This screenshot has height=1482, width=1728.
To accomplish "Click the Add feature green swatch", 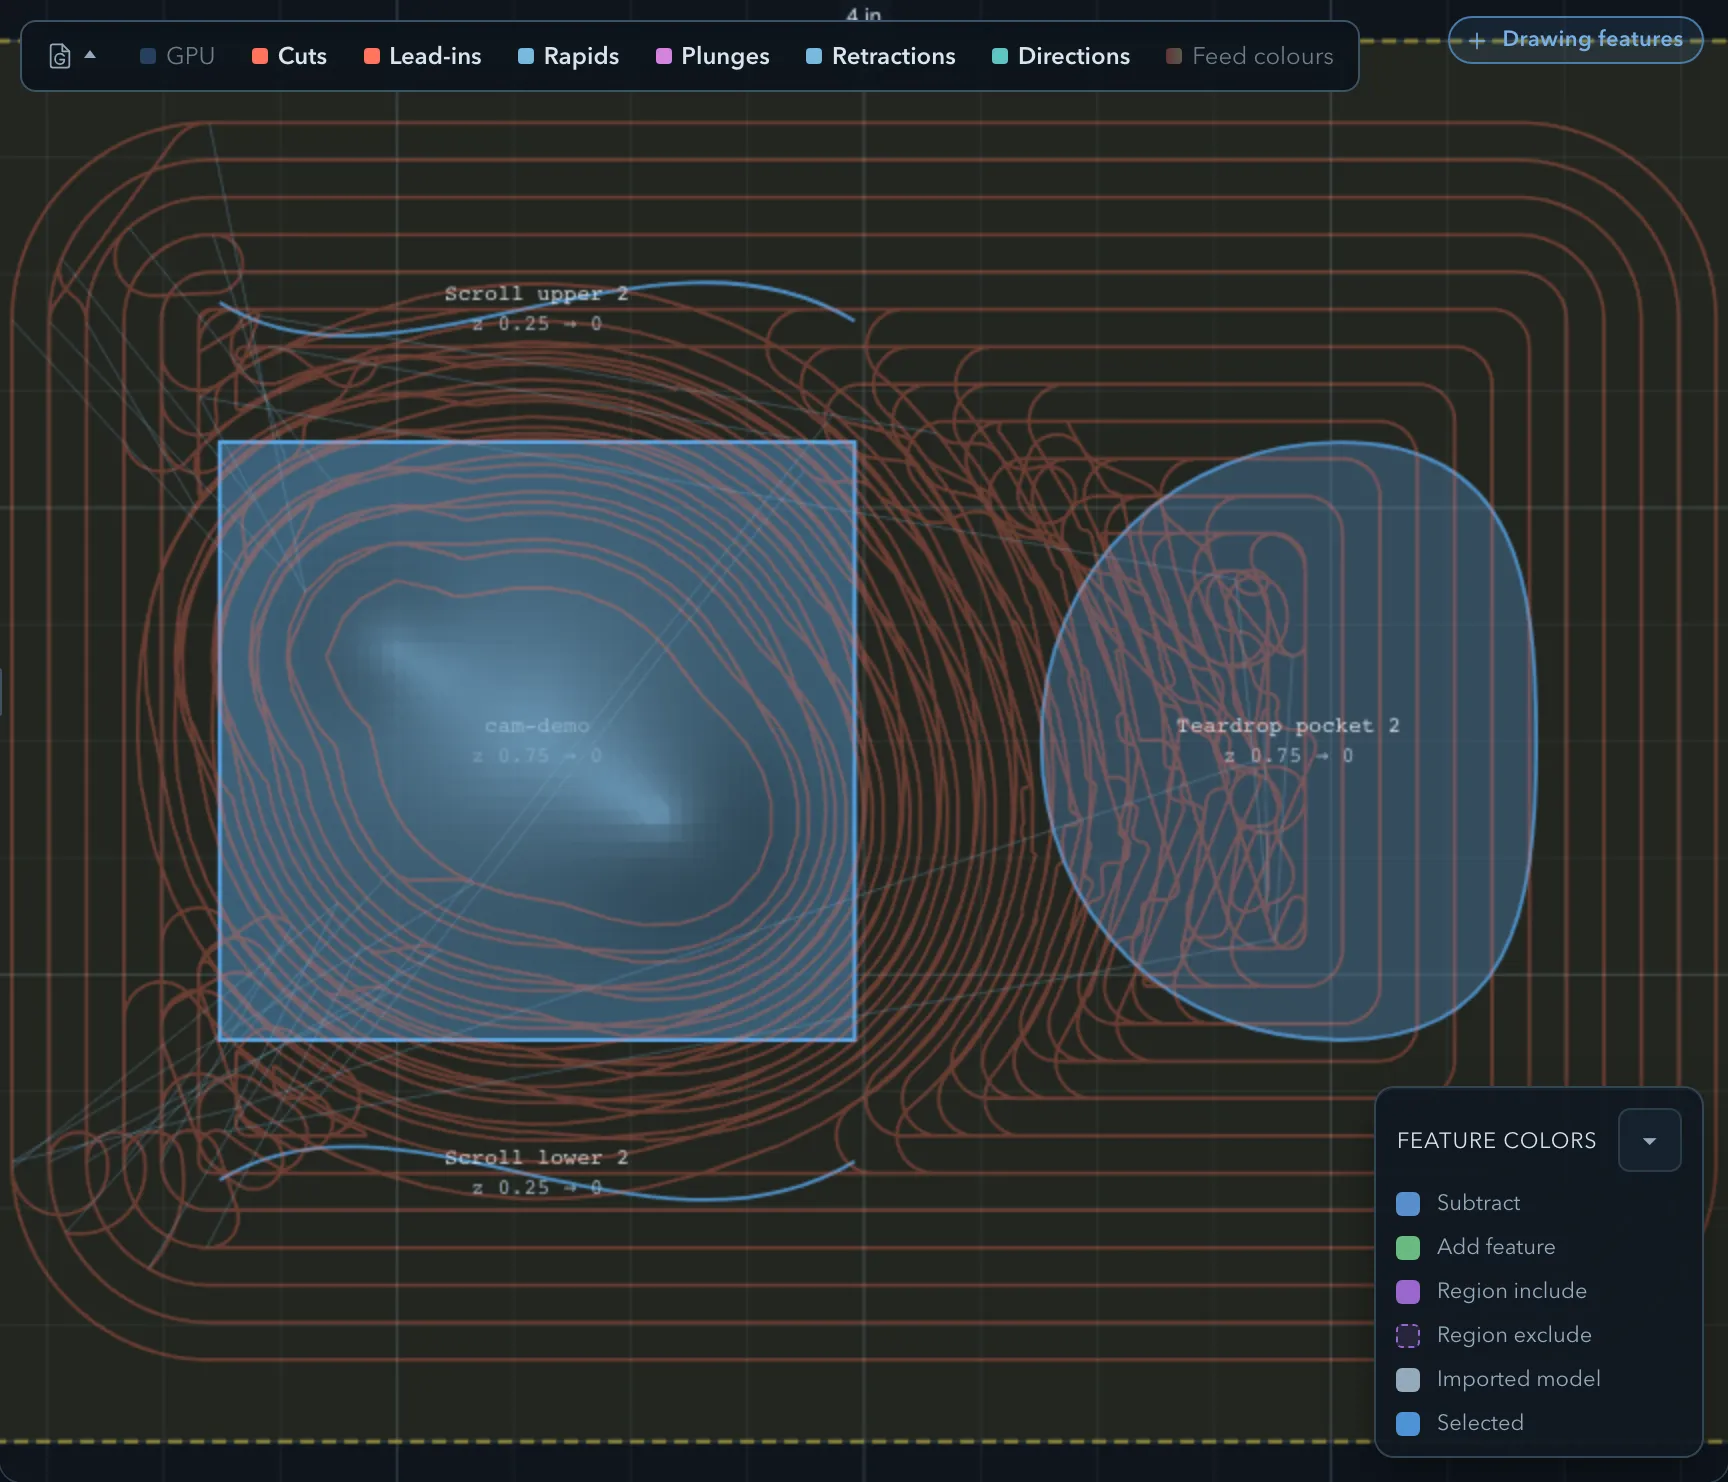I will pos(1407,1247).
